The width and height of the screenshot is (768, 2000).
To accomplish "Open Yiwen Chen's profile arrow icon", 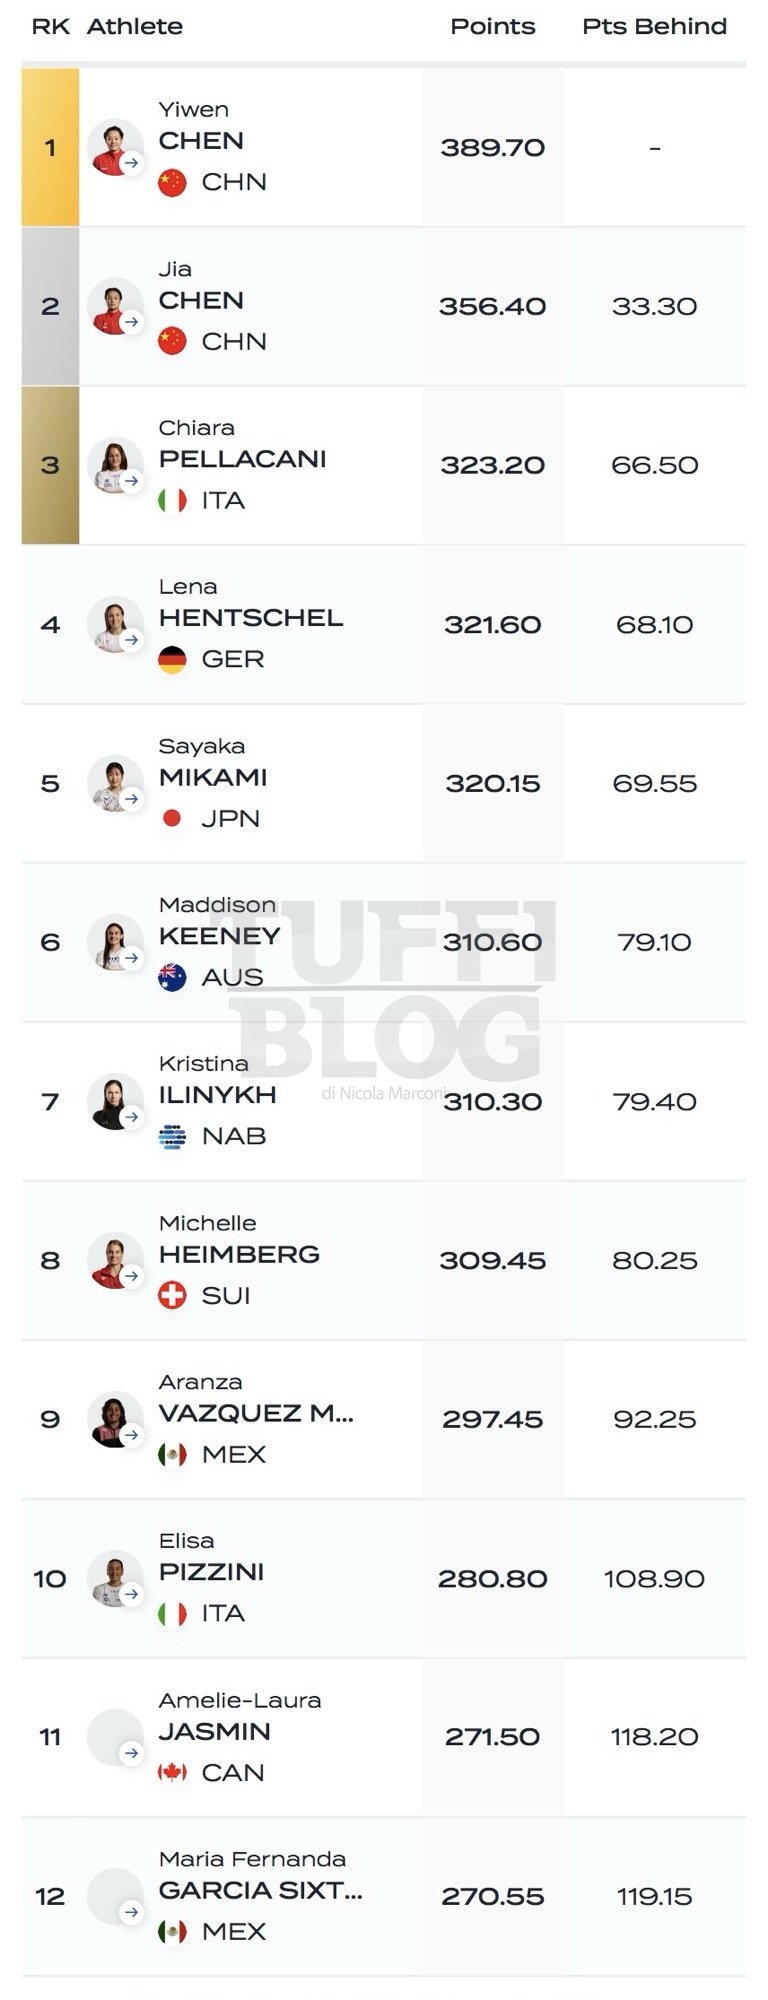I will 132,163.
